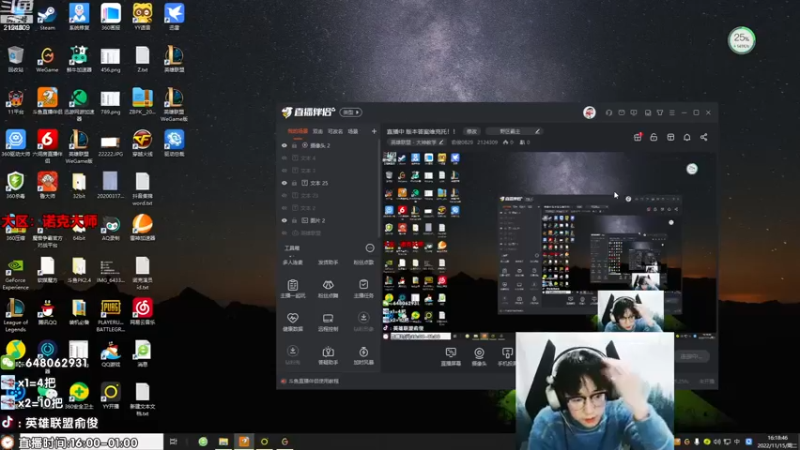
Task: Open the 多人连麦 tool
Action: 292,262
